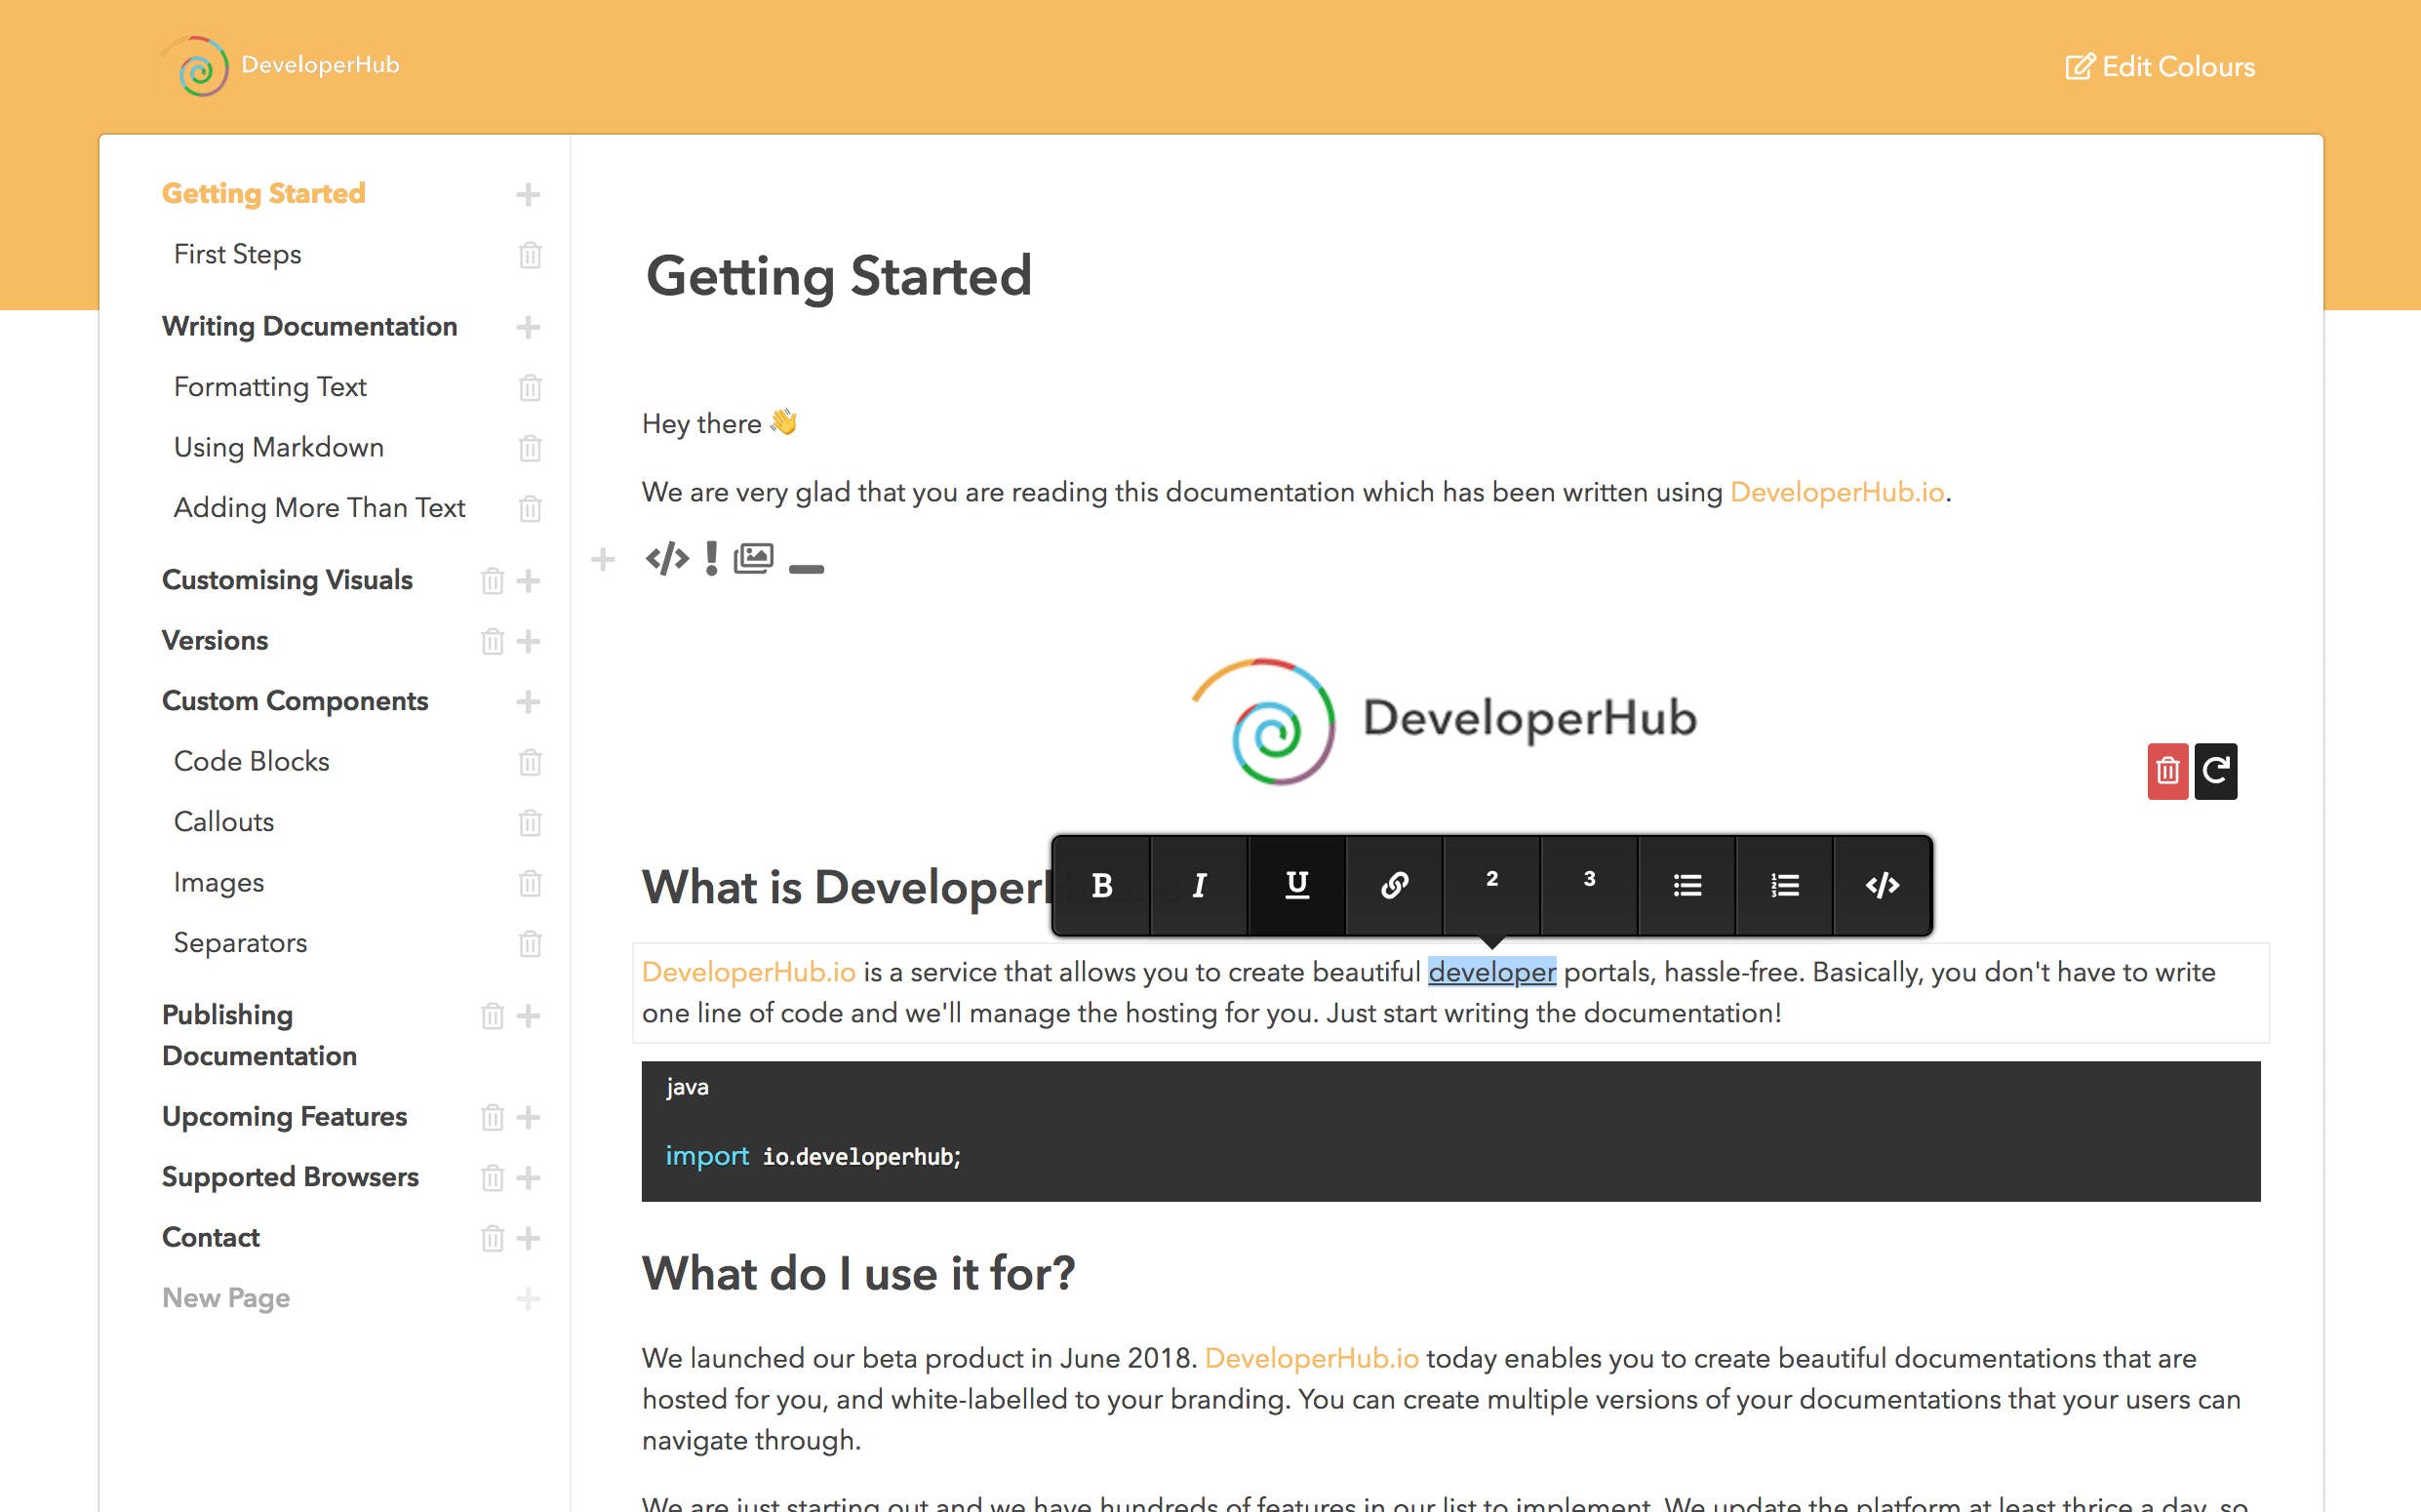Viewport: 2421px width, 1512px height.
Task: Open the Versions section in sidebar
Action: tap(215, 640)
